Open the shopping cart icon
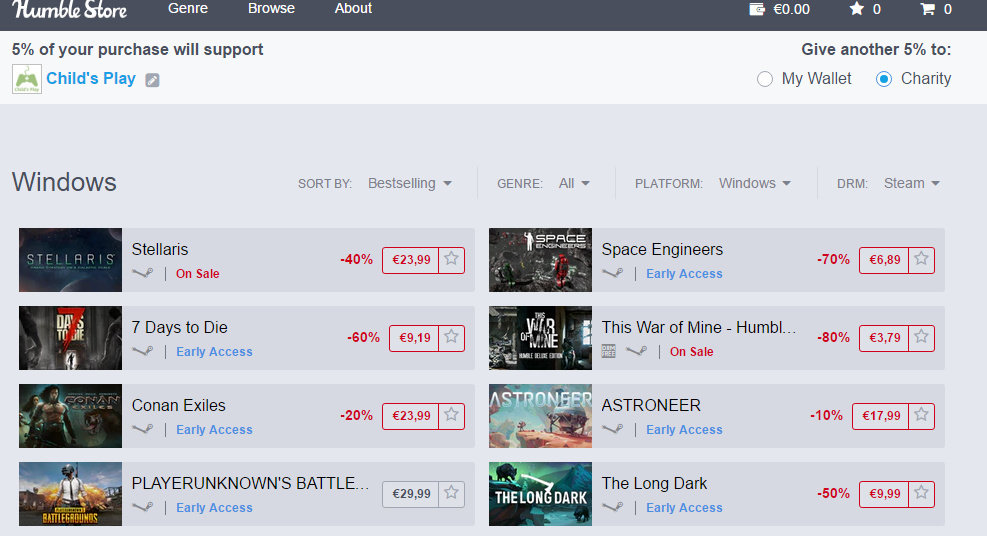This screenshot has height=536, width=987. click(x=927, y=9)
